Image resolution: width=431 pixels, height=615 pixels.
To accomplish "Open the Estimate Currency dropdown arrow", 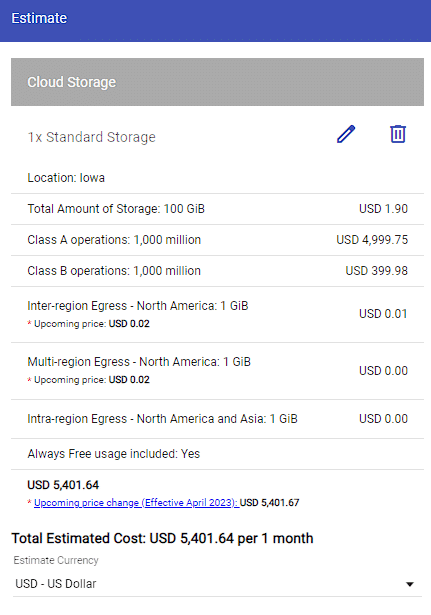I will pos(410,584).
